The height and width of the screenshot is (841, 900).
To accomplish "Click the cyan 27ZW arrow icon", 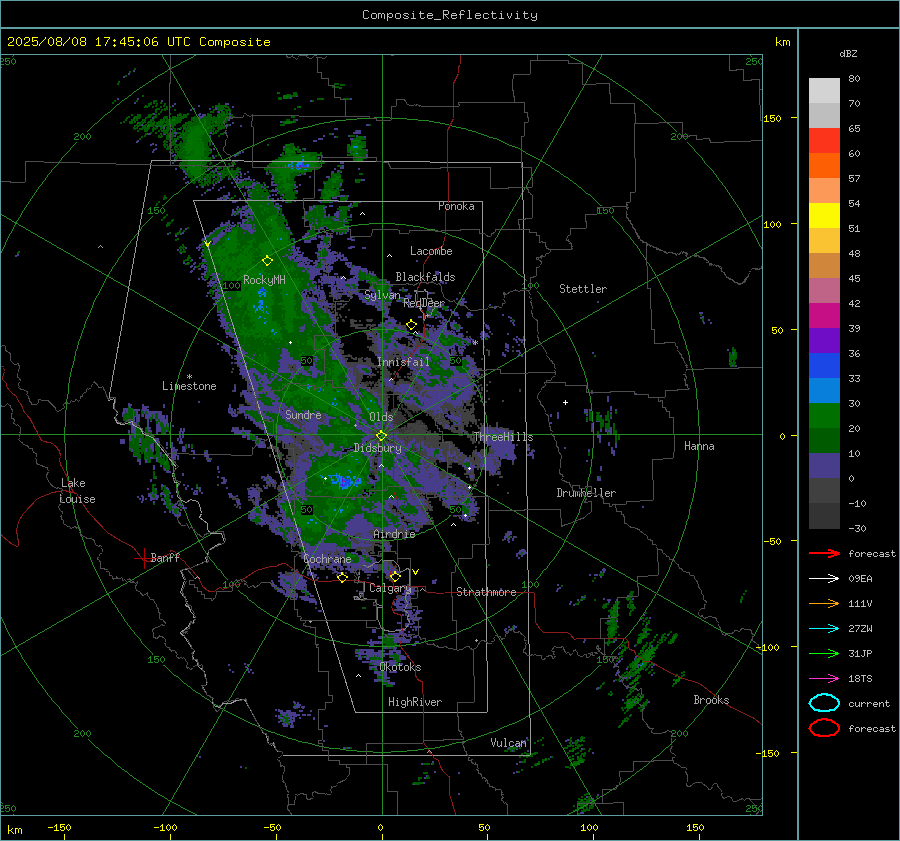I will click(824, 629).
